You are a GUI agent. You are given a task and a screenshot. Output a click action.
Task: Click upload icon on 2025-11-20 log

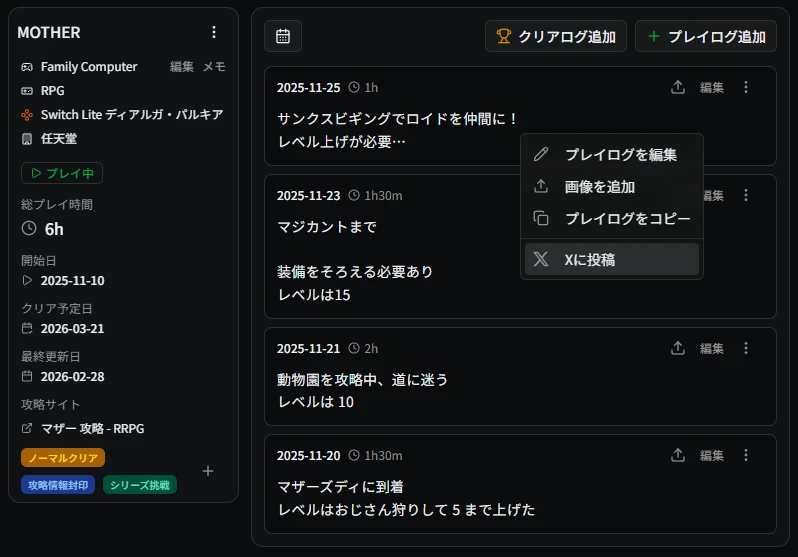click(x=678, y=455)
